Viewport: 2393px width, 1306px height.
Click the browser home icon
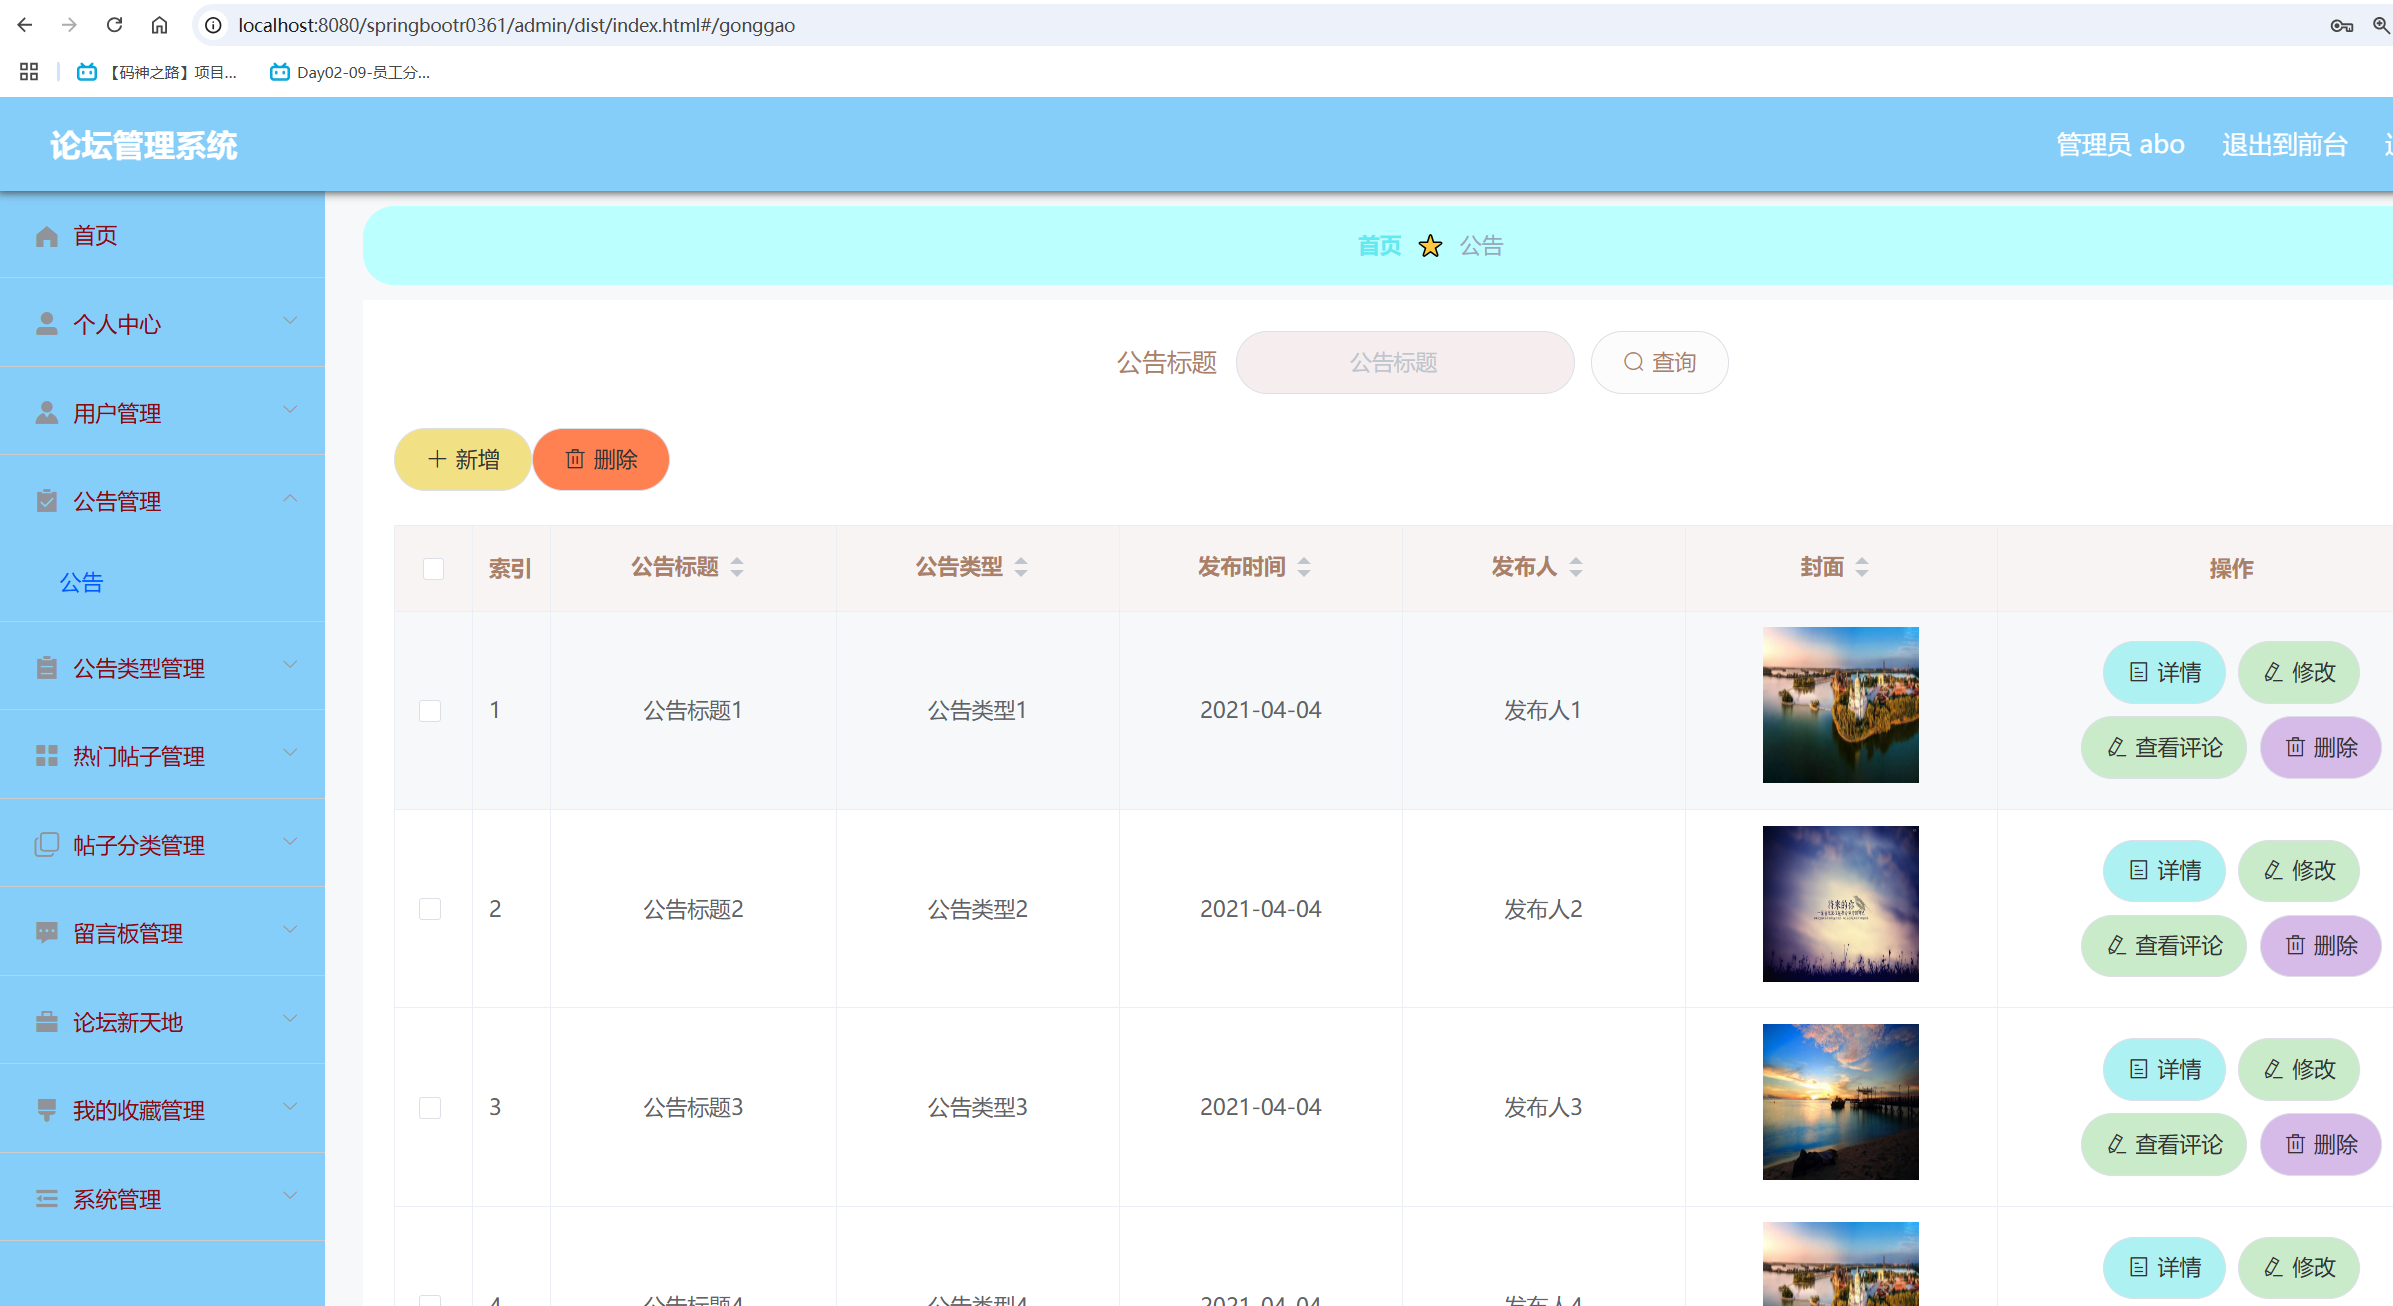pyautogui.click(x=159, y=25)
